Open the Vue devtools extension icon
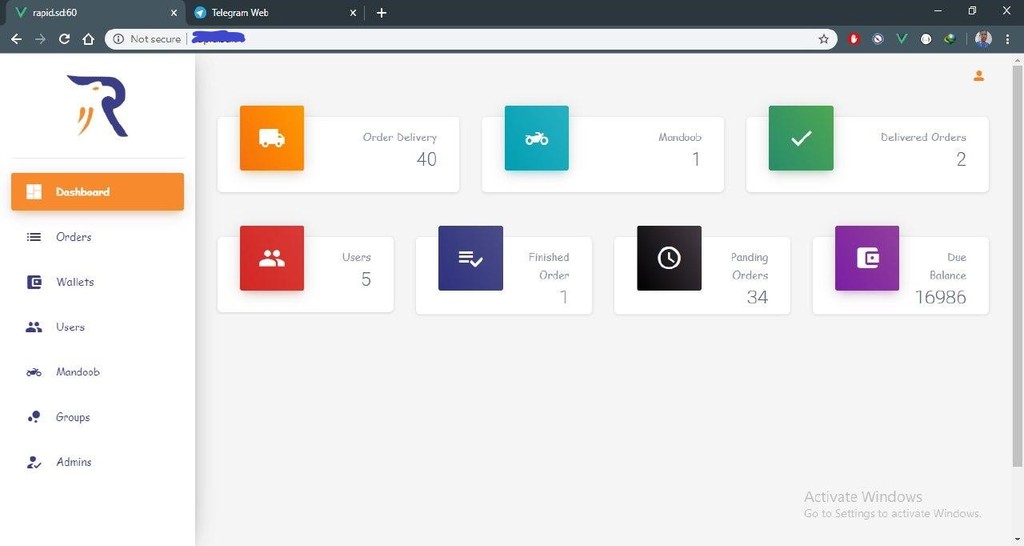1024x546 pixels. click(902, 39)
